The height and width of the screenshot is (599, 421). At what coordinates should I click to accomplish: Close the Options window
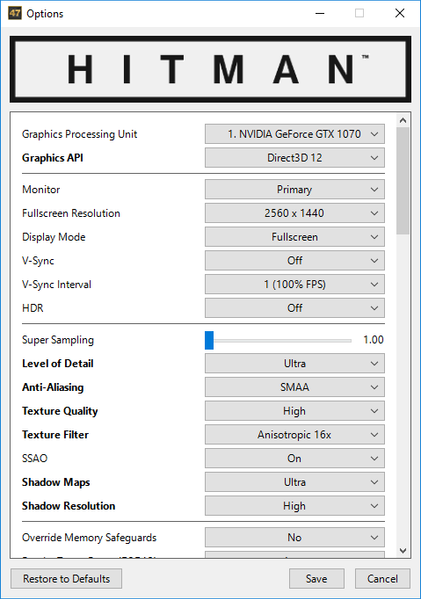click(x=400, y=13)
